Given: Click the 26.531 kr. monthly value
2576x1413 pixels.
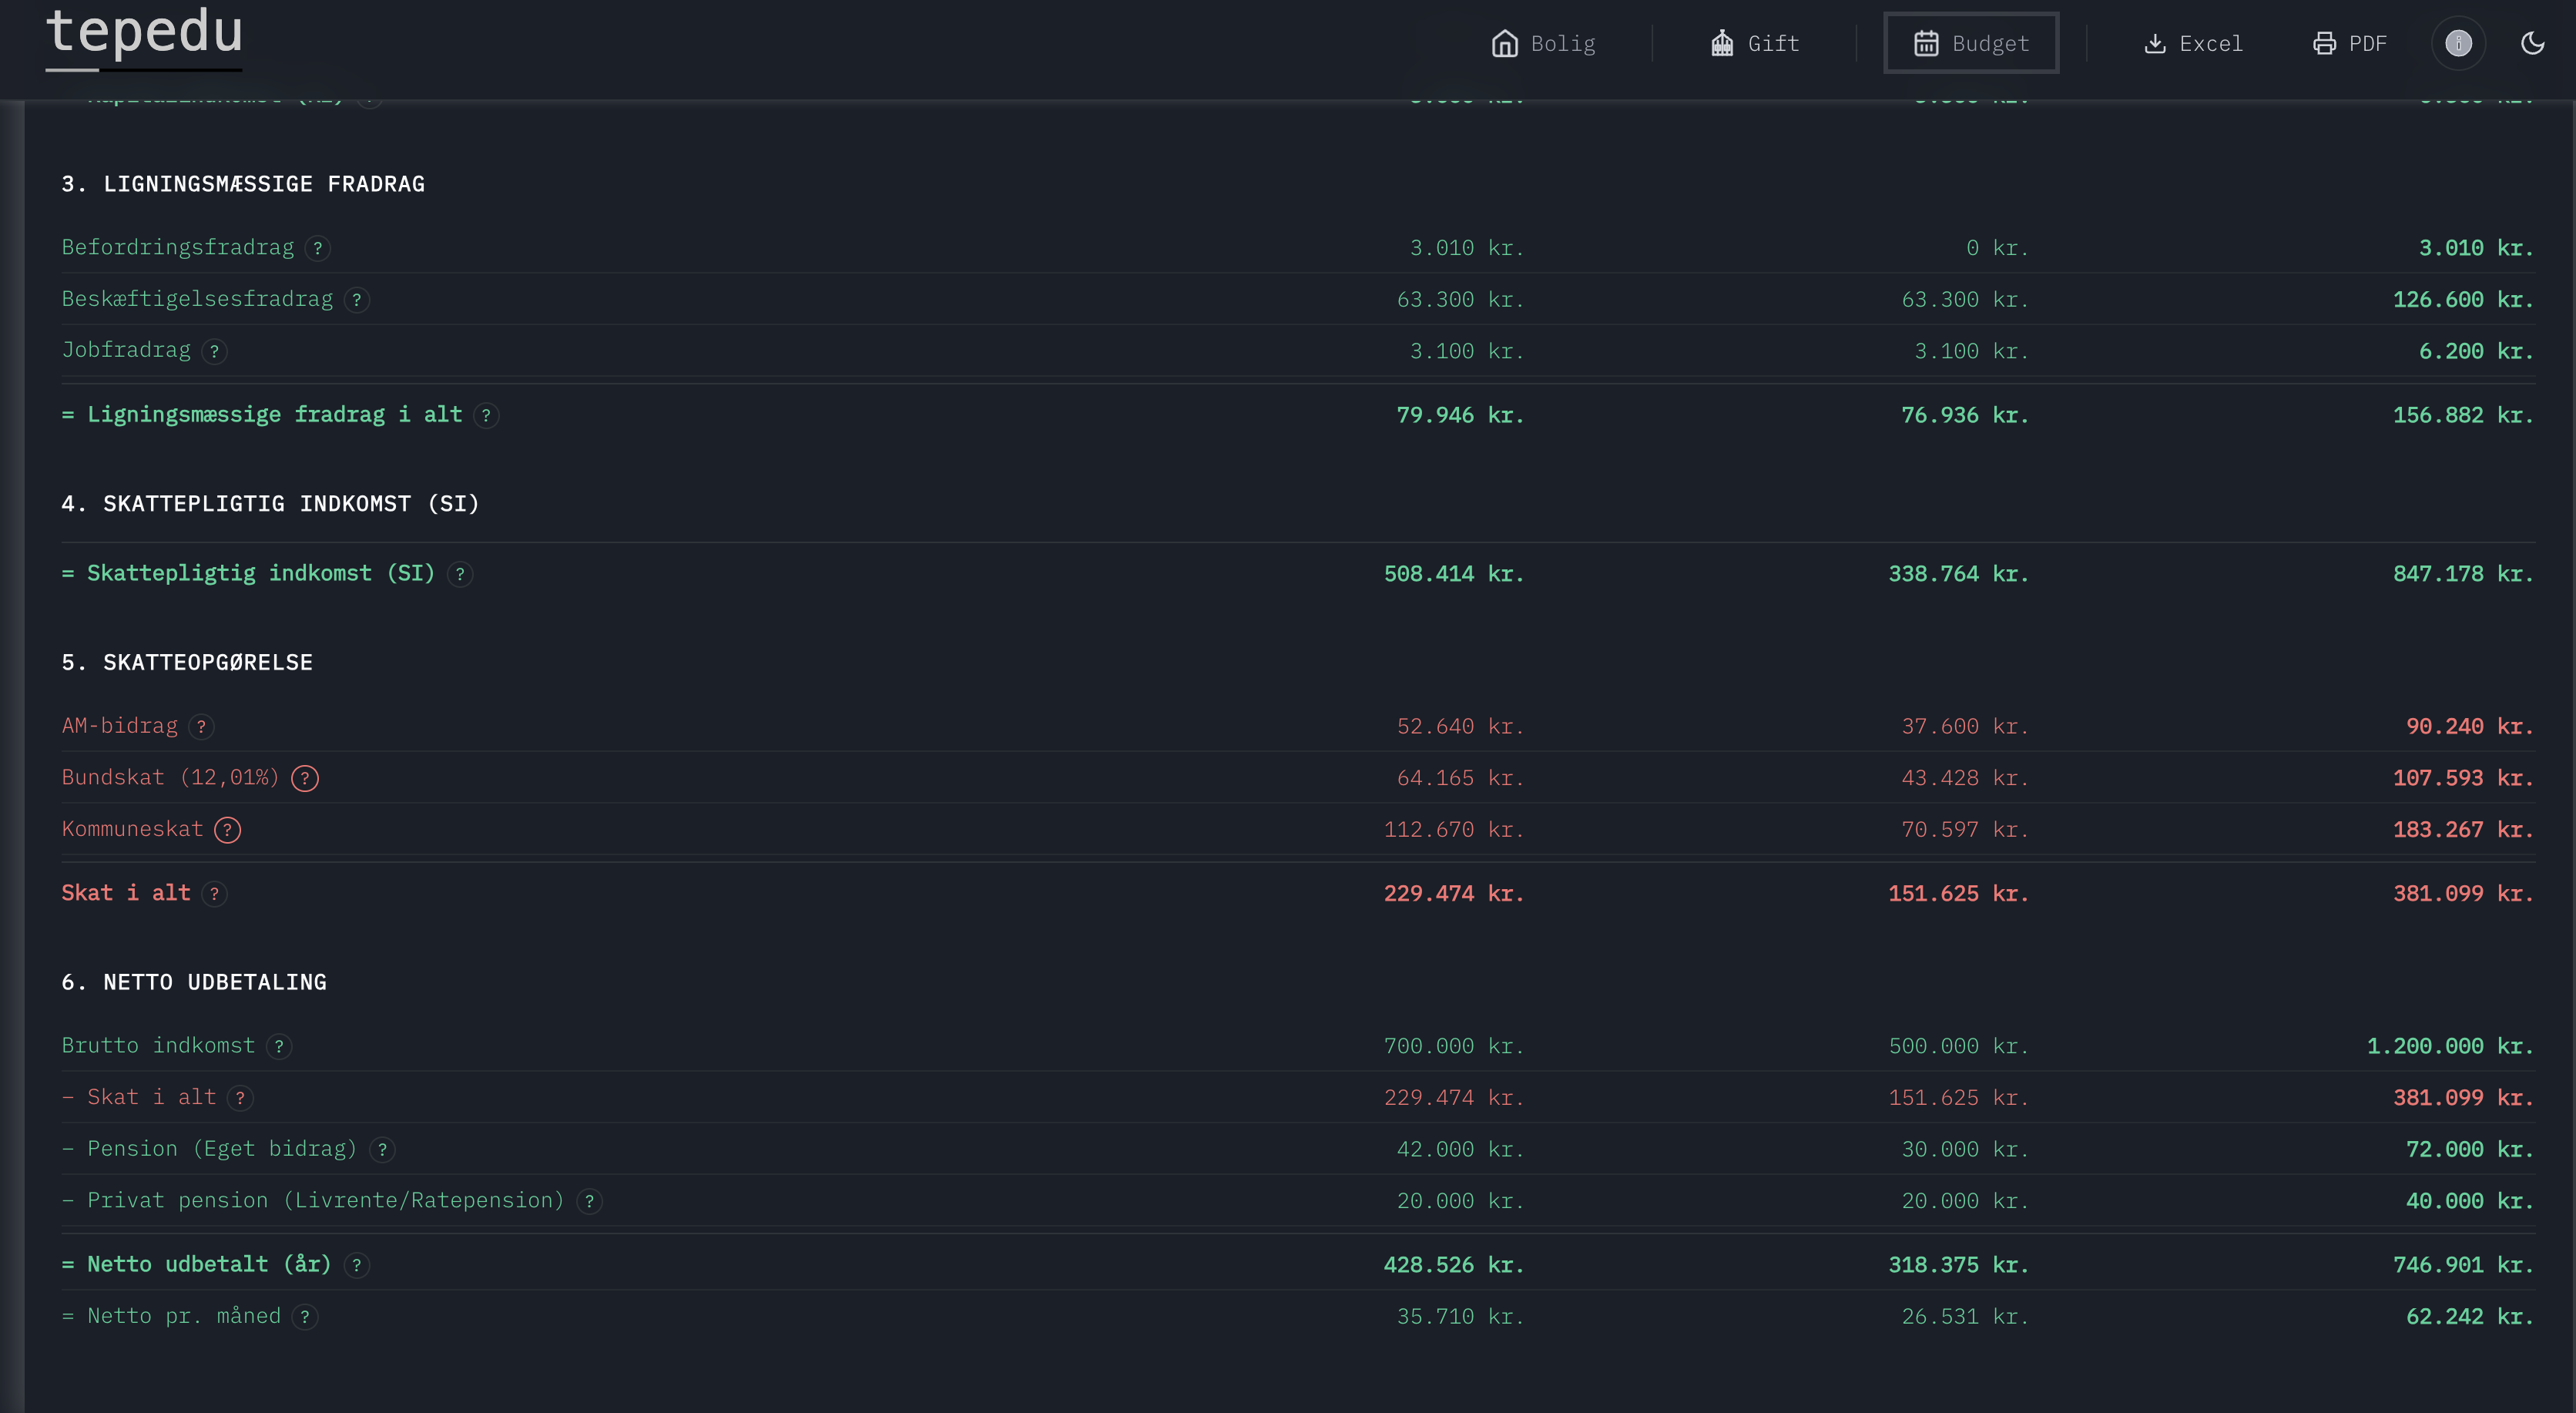Looking at the screenshot, I should coord(1965,1317).
